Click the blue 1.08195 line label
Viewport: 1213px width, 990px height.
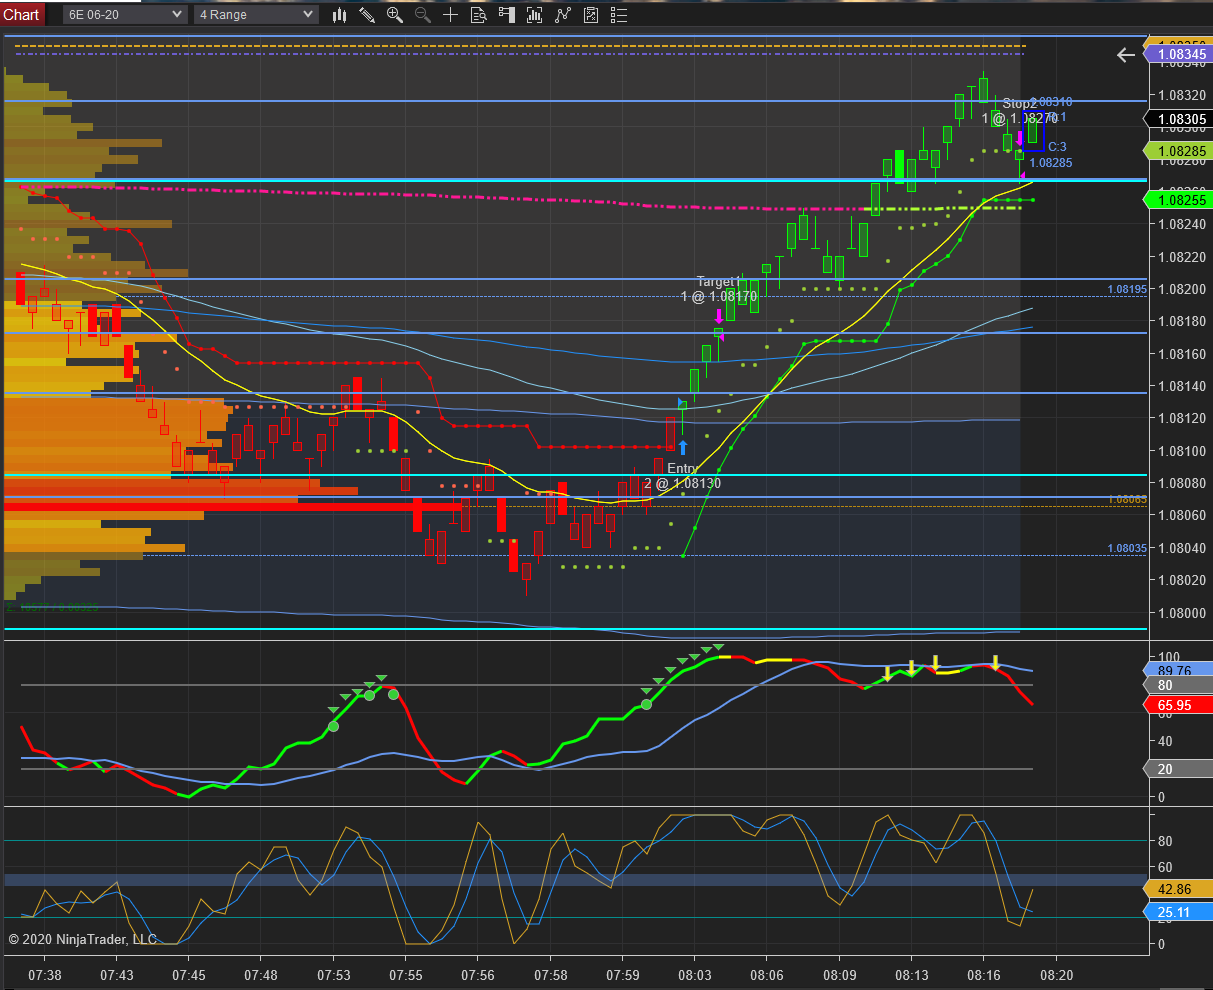coord(1127,289)
